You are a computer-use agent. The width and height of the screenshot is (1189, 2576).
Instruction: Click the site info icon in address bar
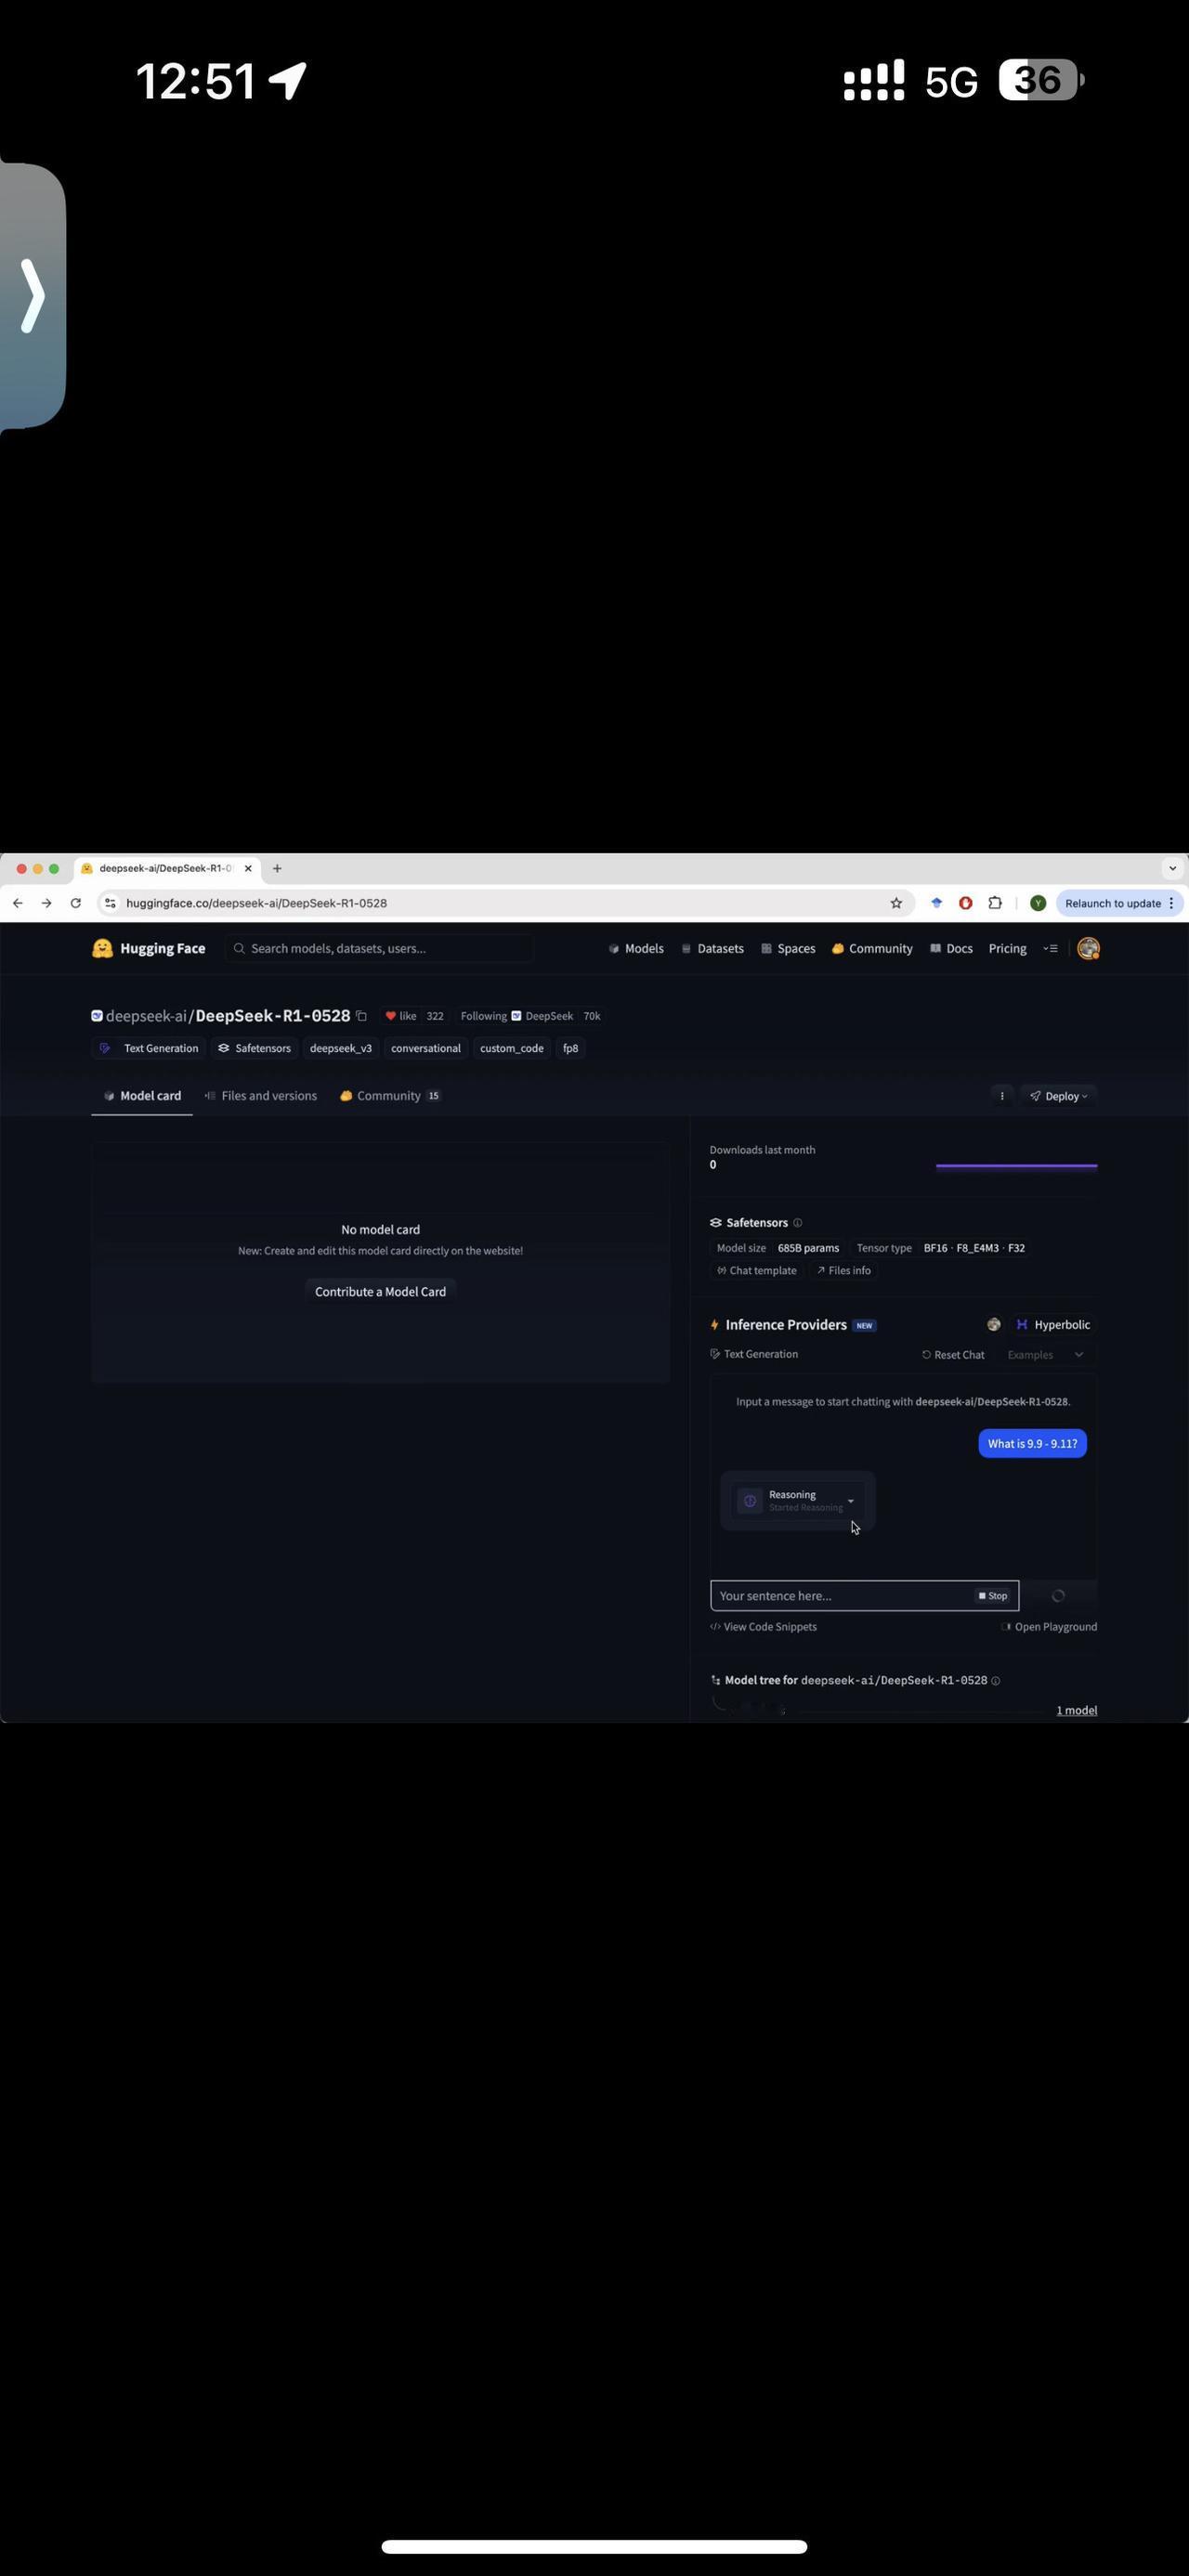(x=110, y=903)
